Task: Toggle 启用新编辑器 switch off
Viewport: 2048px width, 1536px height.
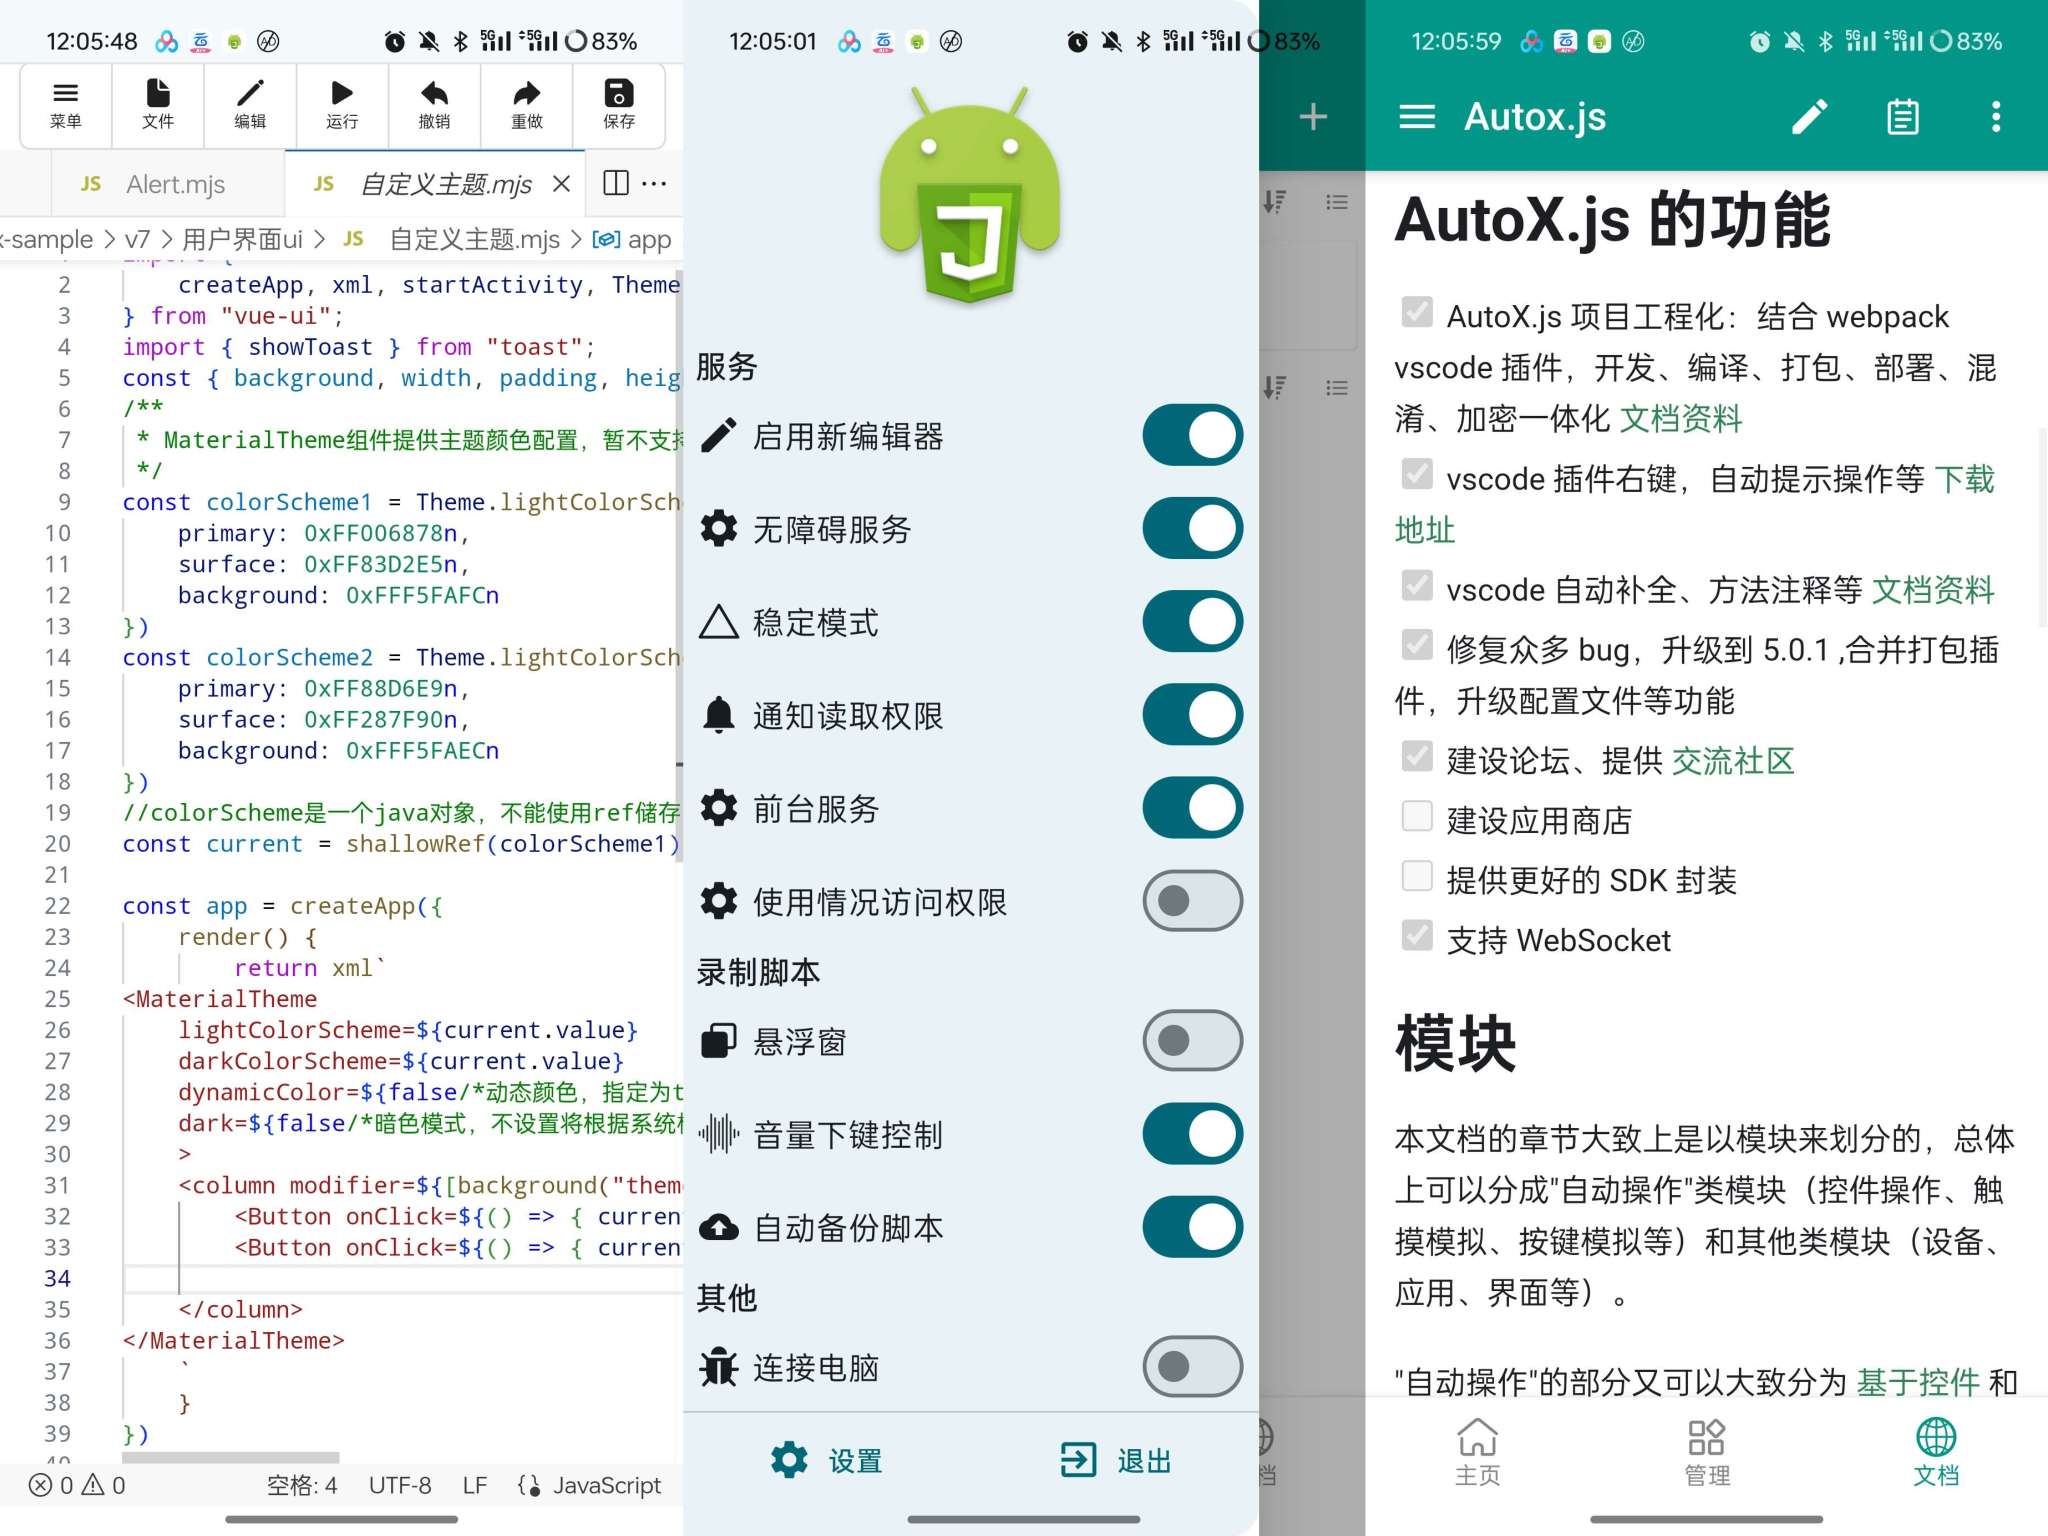Action: point(1192,436)
